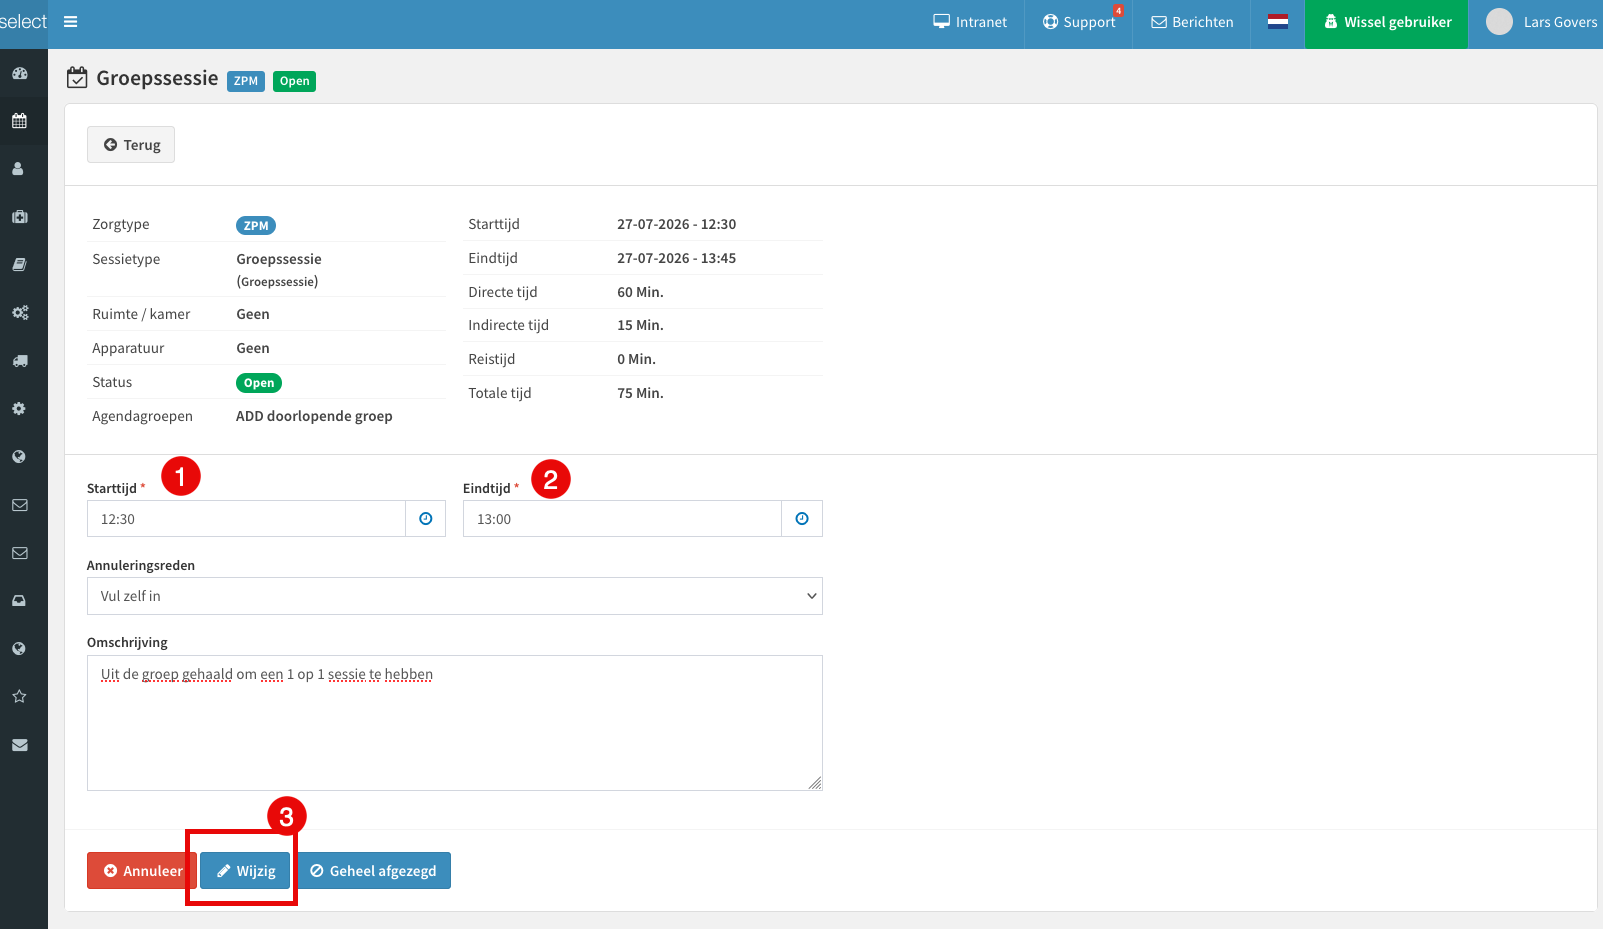
Task: Open the star icon in sidebar
Action: click(x=19, y=697)
